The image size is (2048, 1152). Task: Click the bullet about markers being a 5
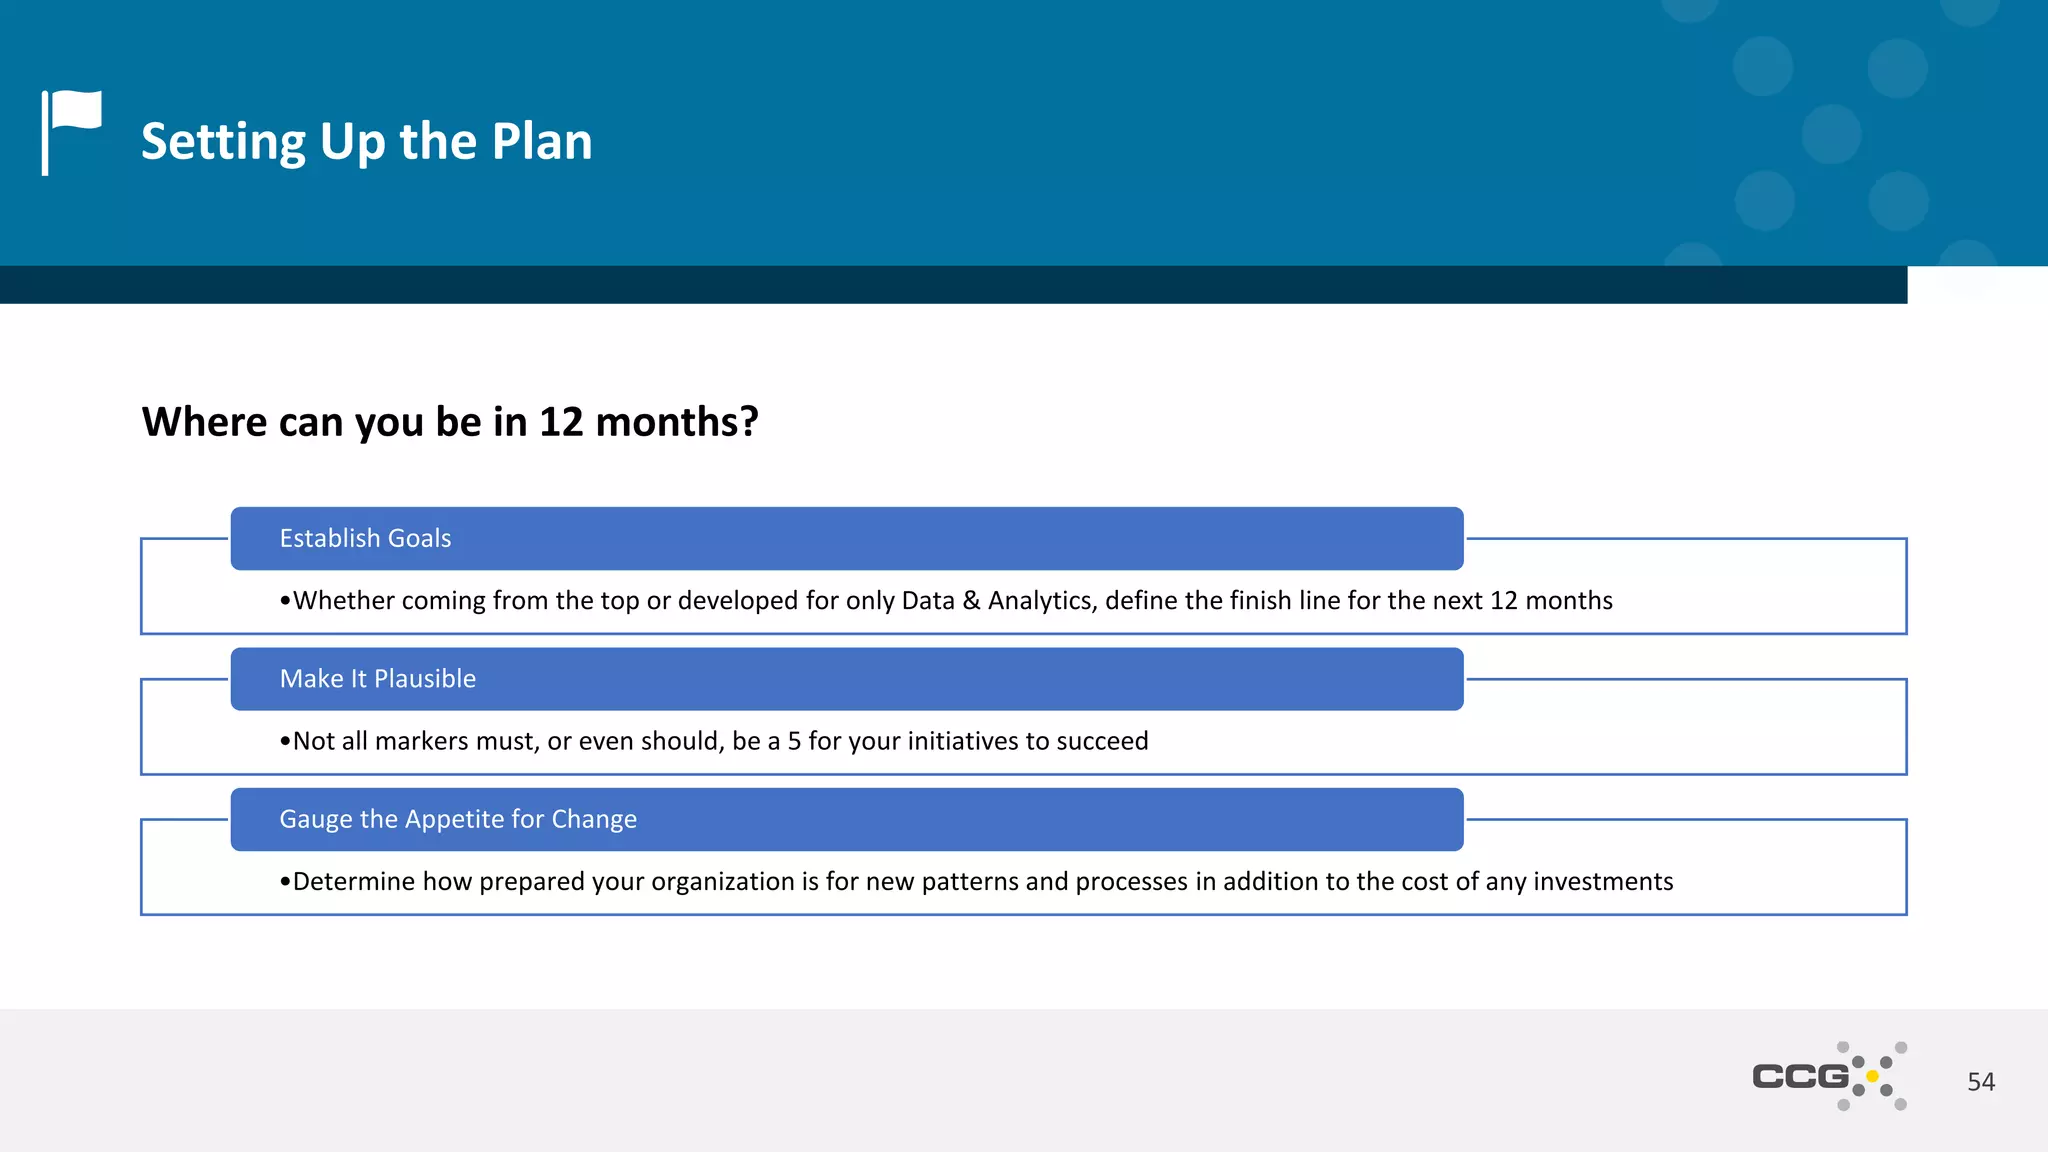point(714,741)
